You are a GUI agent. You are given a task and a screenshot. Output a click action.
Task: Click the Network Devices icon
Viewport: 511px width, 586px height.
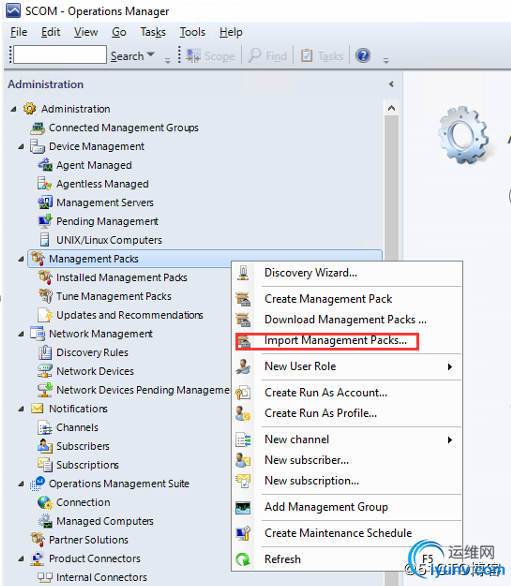45,371
